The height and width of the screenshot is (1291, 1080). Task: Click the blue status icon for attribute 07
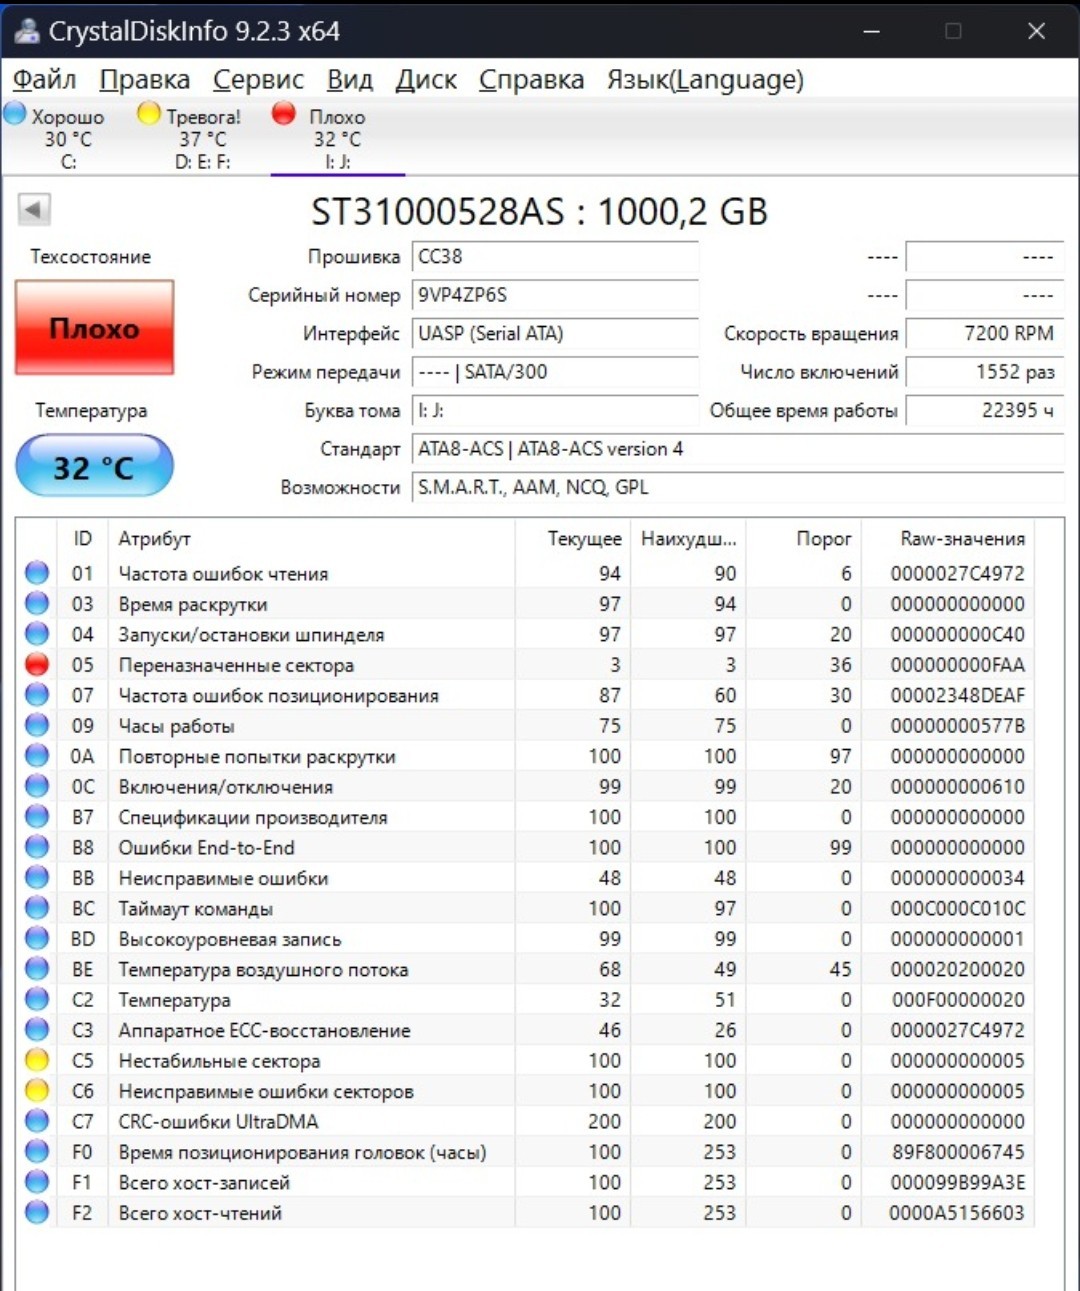(x=37, y=695)
